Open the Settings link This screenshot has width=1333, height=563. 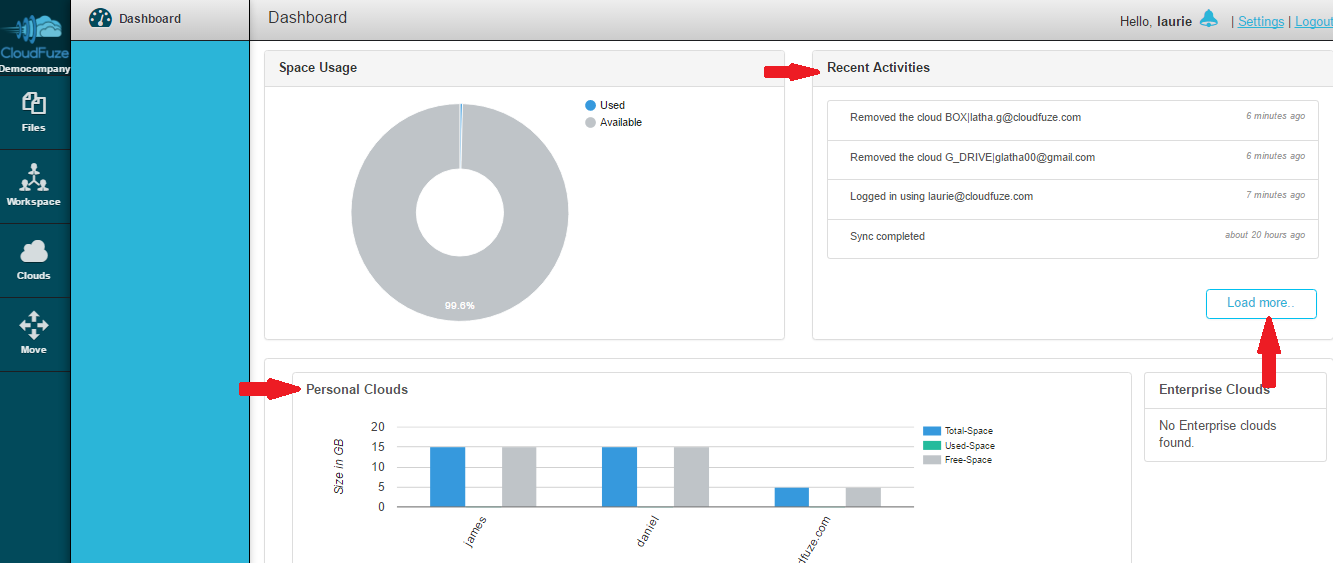(x=1260, y=21)
